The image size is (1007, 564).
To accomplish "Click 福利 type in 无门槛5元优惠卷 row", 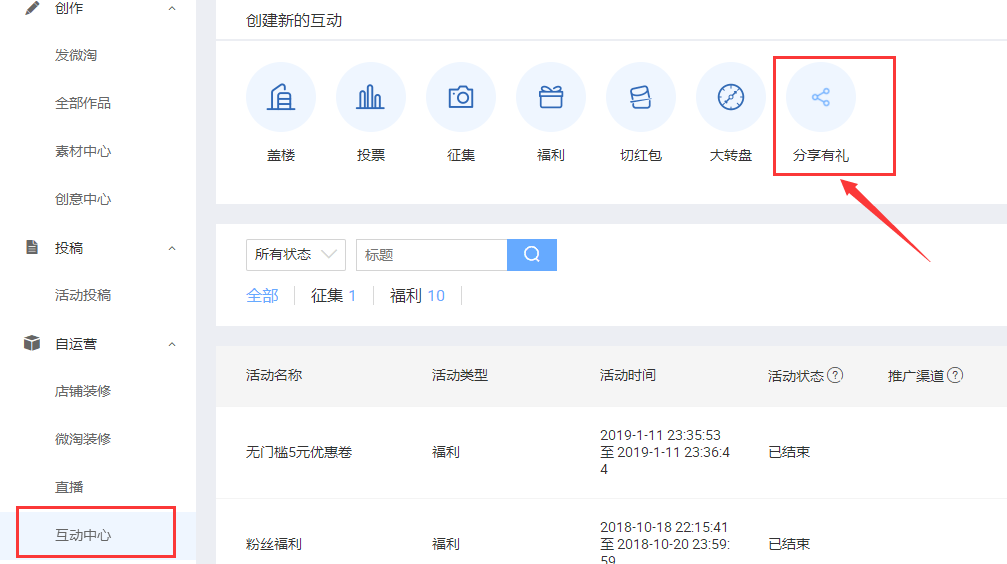I will (446, 452).
